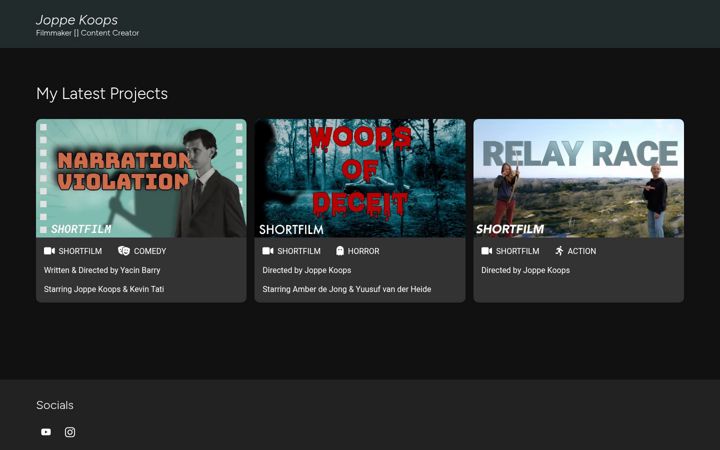Click the HORROR genre label

click(x=363, y=251)
